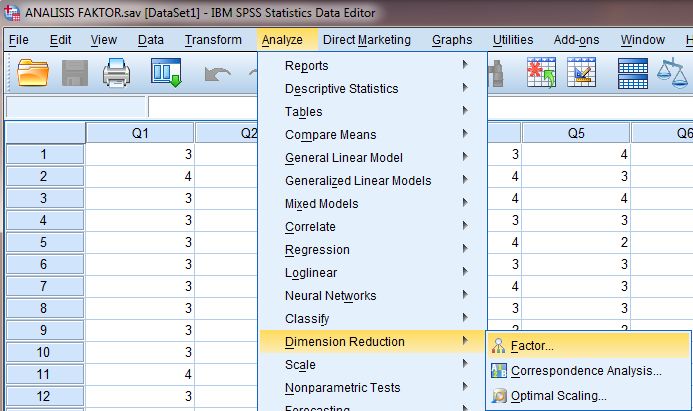
Task: Click the Recall recent dialogs icon
Action: pos(166,72)
